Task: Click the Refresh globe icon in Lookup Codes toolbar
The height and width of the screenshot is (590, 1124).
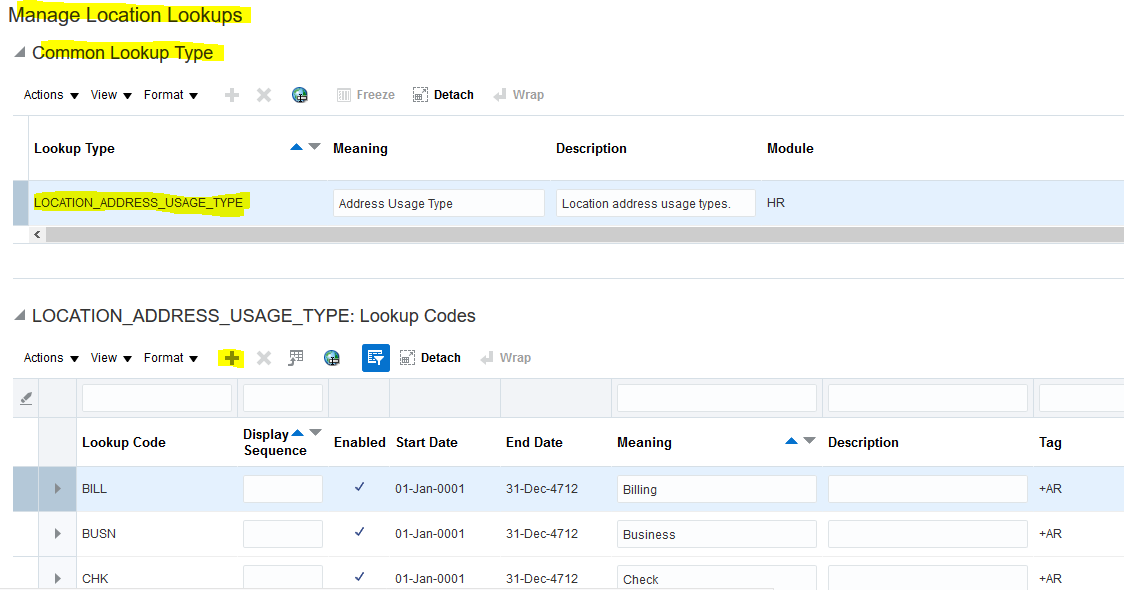Action: click(332, 357)
